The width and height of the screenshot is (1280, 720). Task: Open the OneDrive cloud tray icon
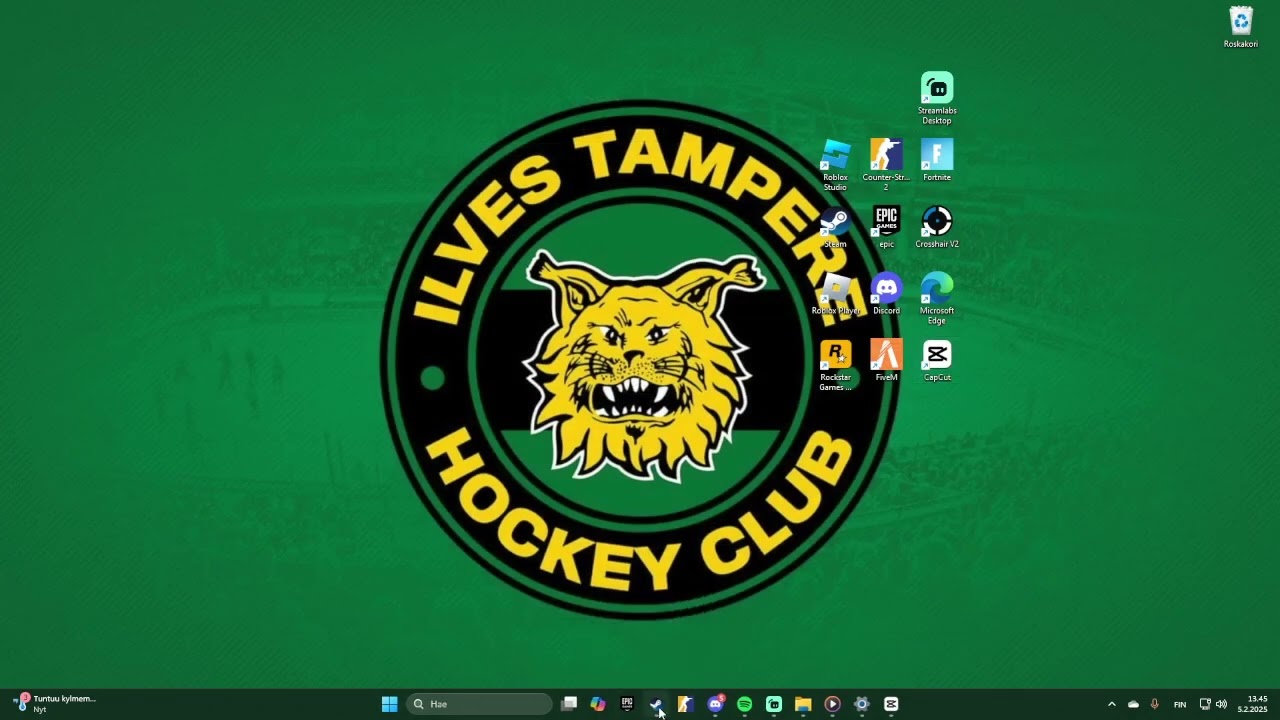pos(1133,704)
